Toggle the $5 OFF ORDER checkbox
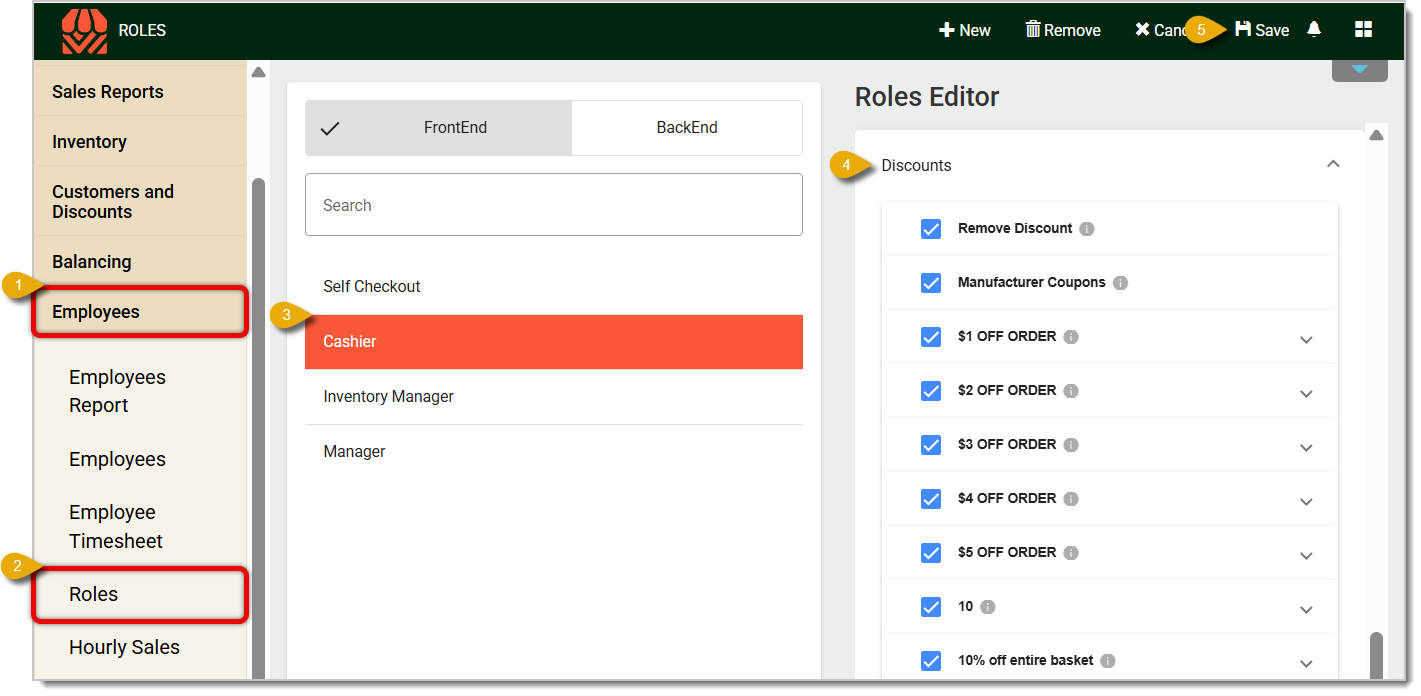Image resolution: width=1421 pixels, height=696 pixels. click(x=931, y=553)
